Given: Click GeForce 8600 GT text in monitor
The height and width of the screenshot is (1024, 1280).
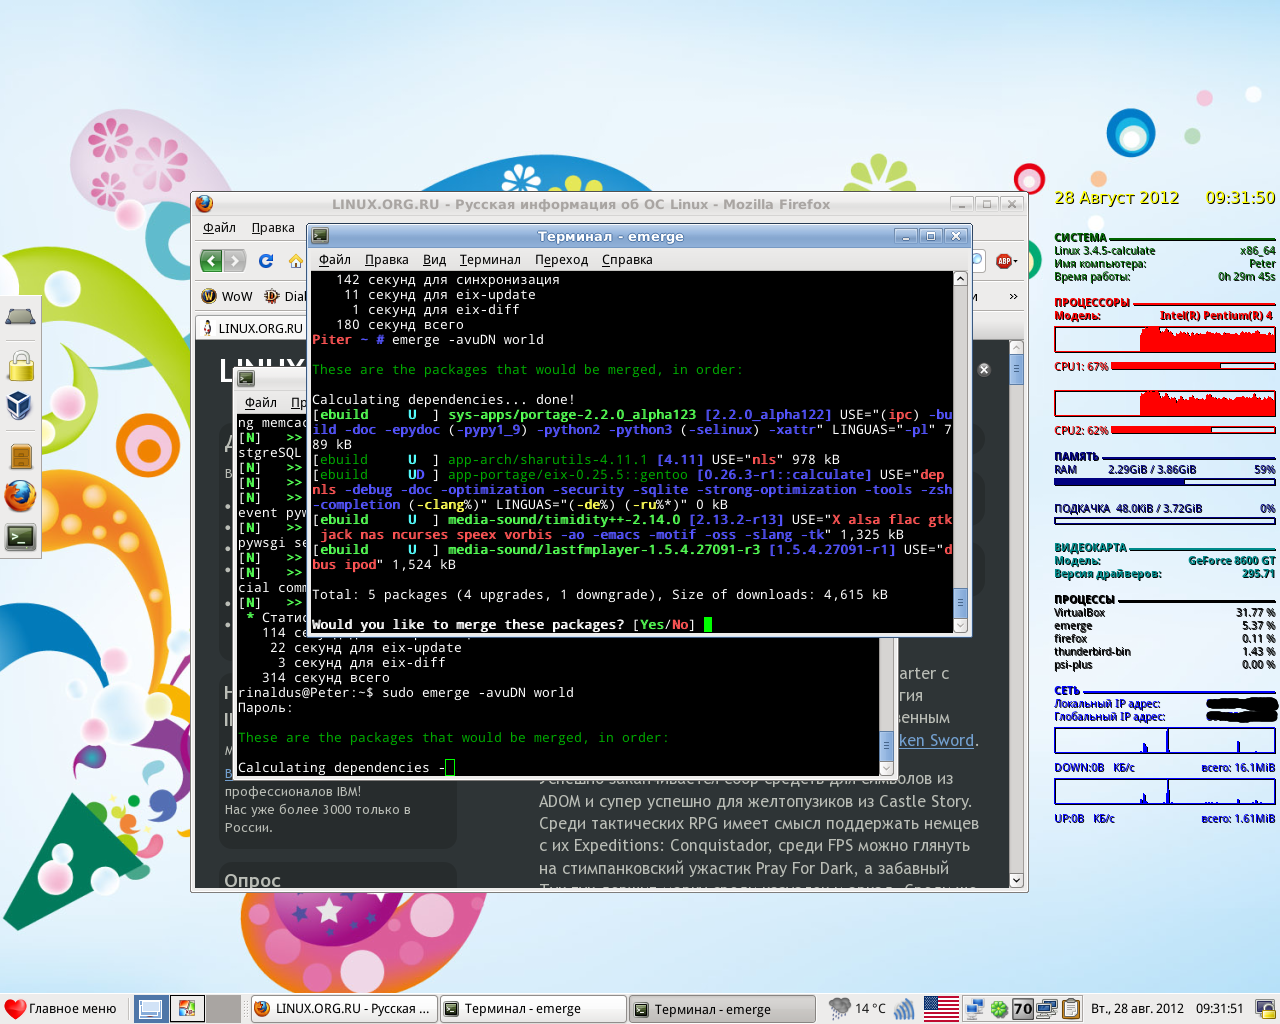Looking at the screenshot, I should click(1231, 561).
